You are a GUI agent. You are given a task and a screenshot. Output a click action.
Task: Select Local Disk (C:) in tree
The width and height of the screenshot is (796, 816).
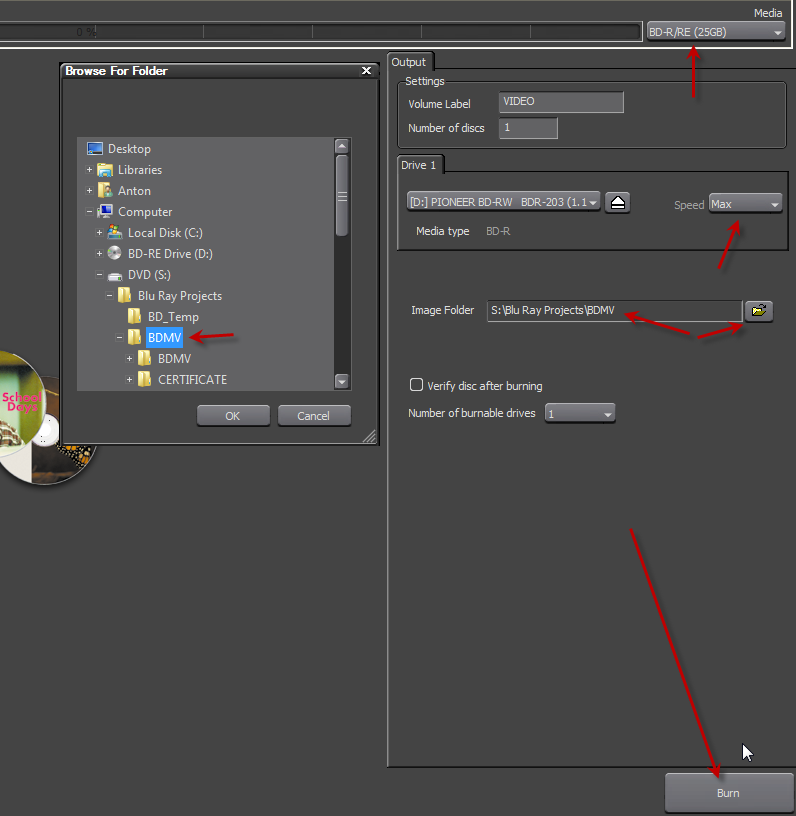coord(165,233)
